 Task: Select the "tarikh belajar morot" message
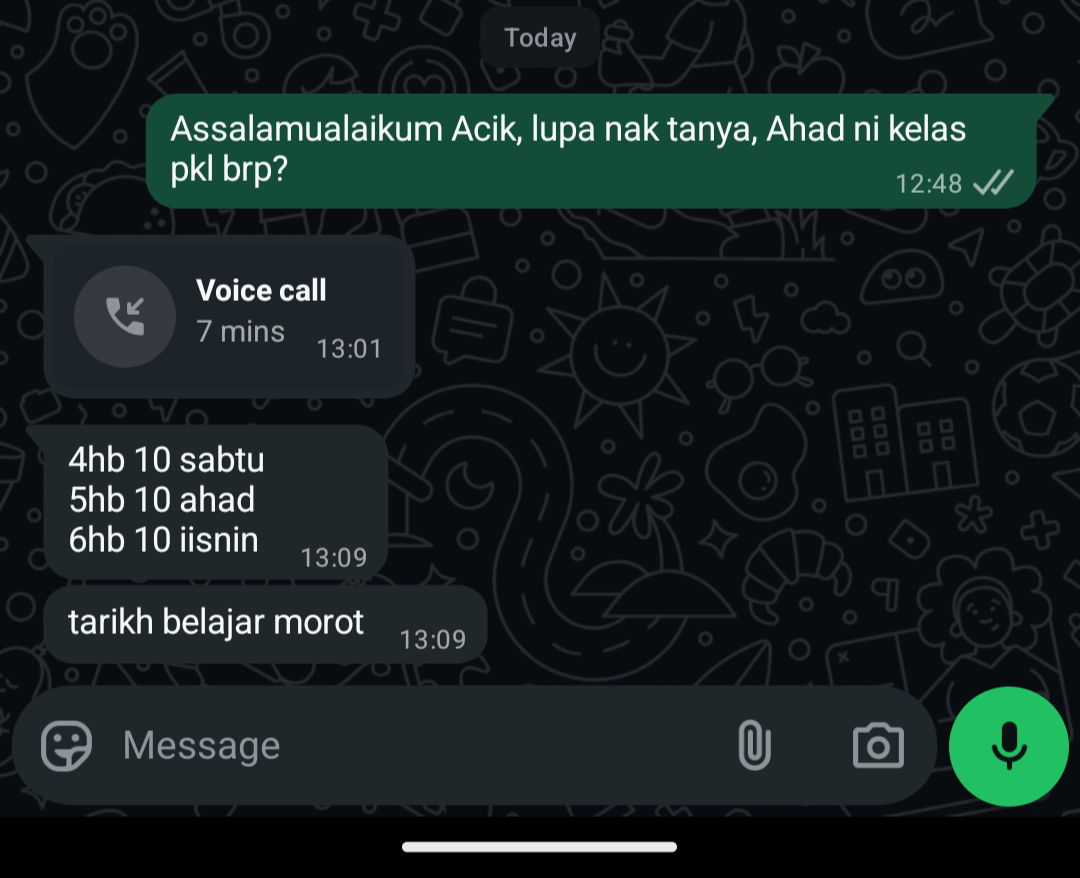266,624
